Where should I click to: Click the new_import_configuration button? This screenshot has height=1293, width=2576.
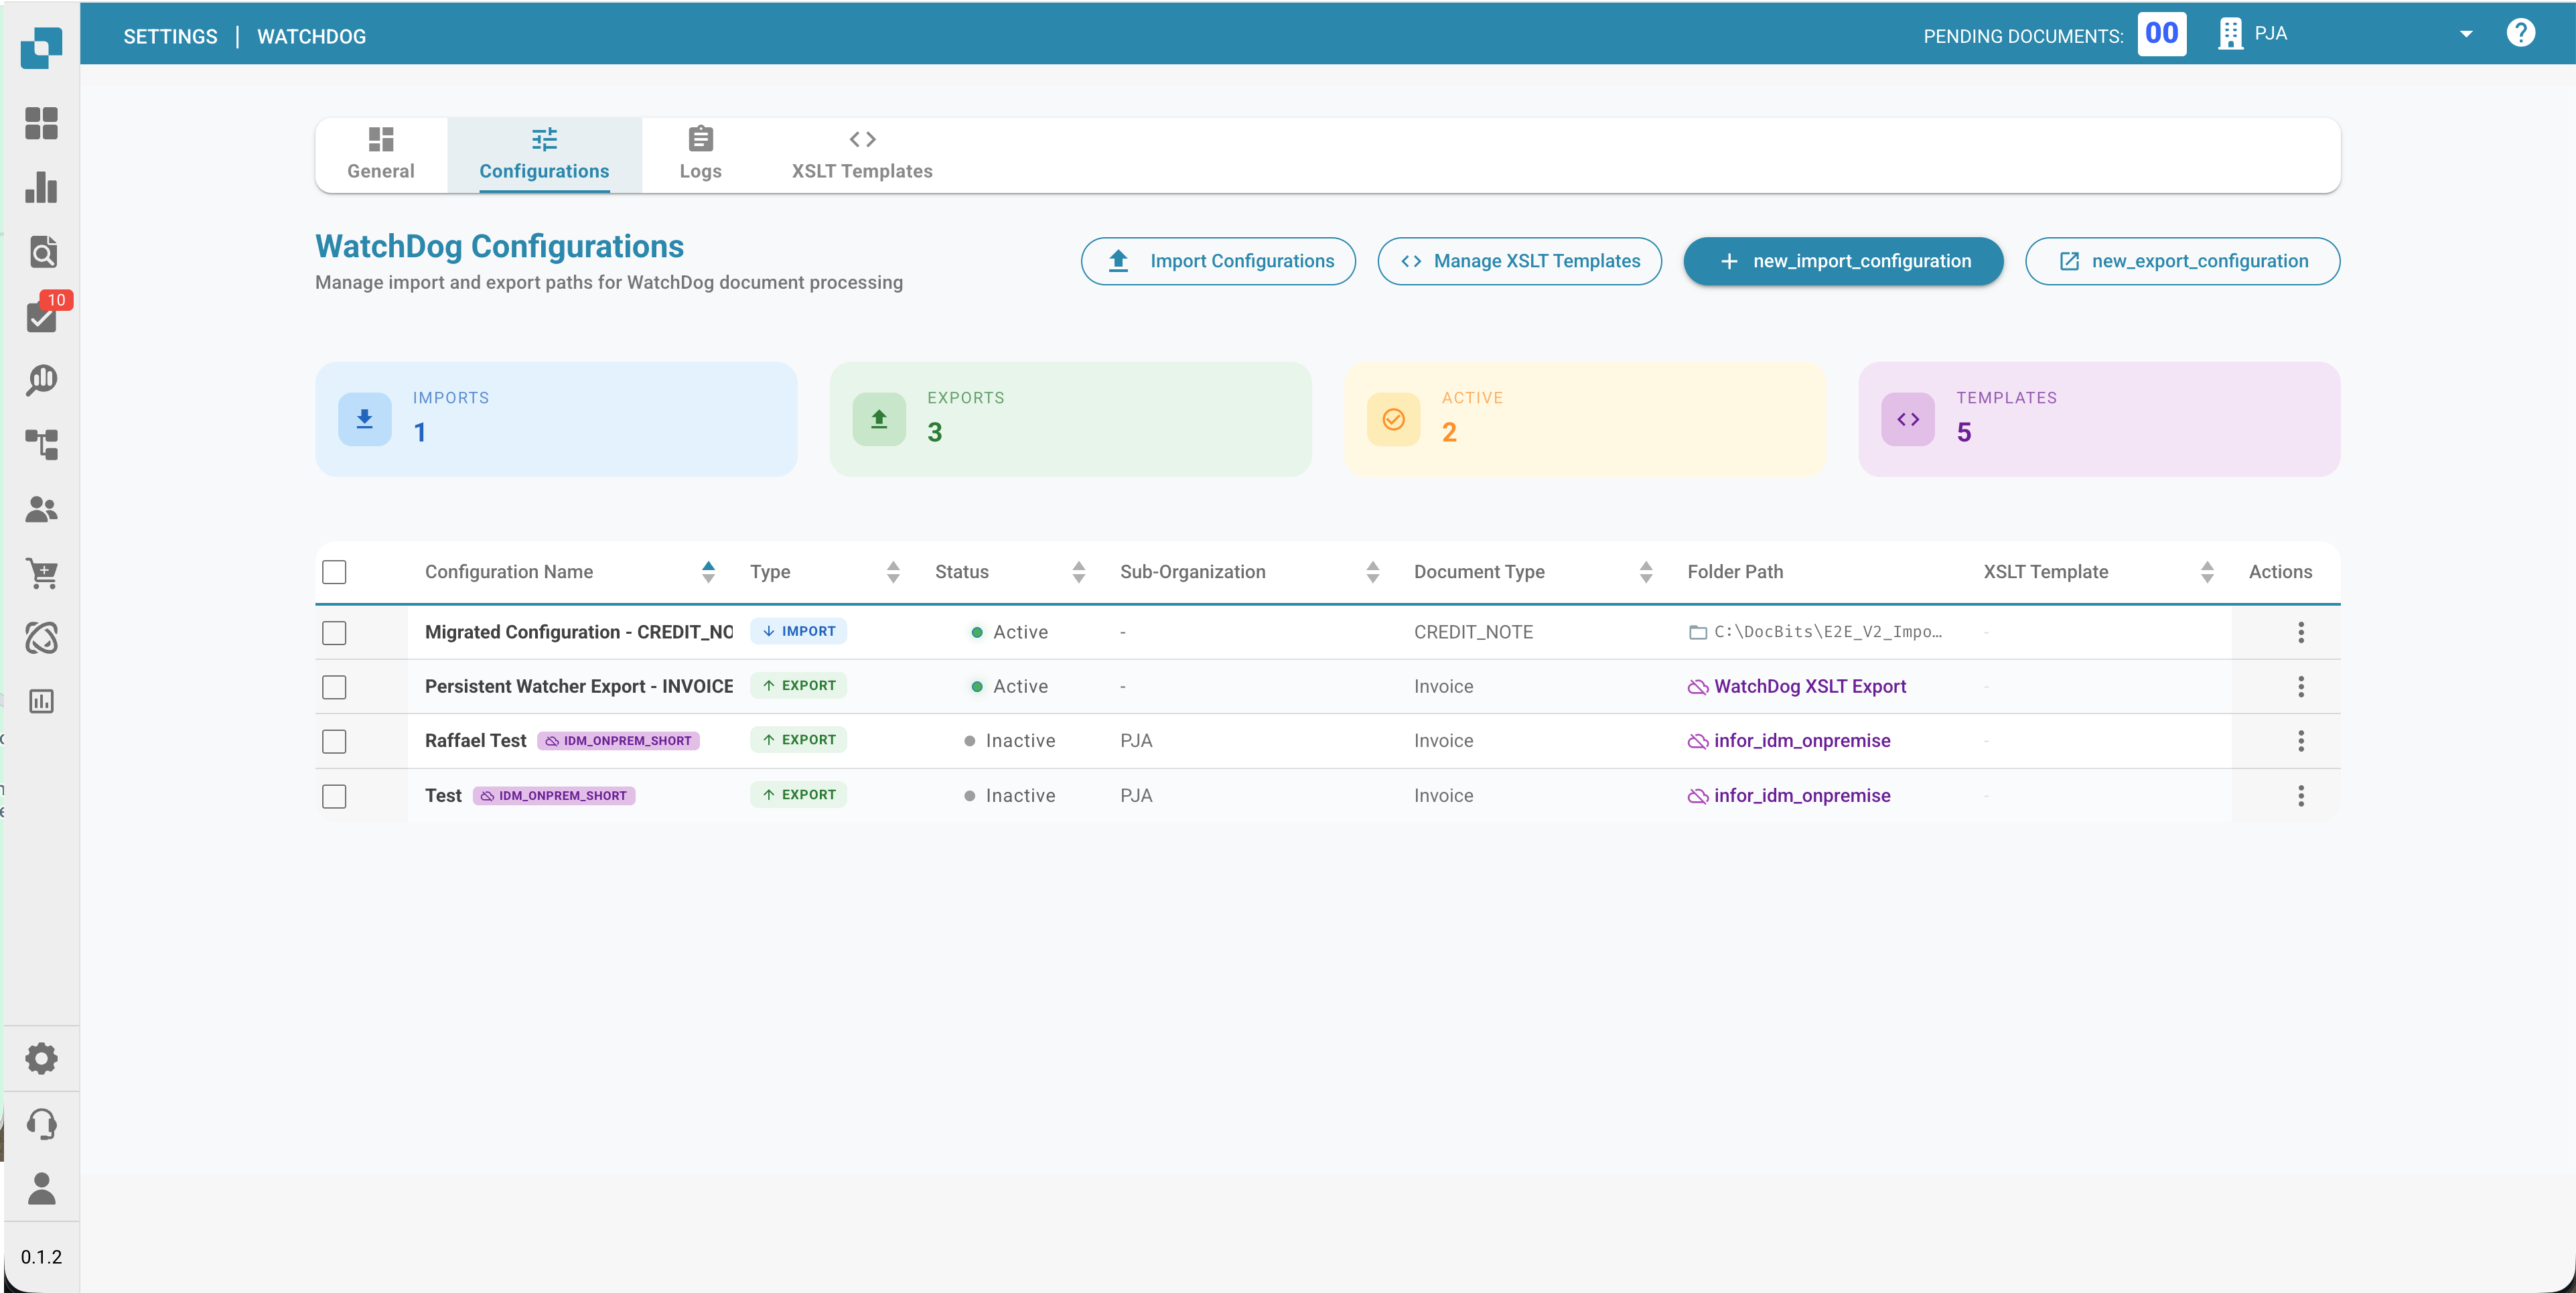1843,261
